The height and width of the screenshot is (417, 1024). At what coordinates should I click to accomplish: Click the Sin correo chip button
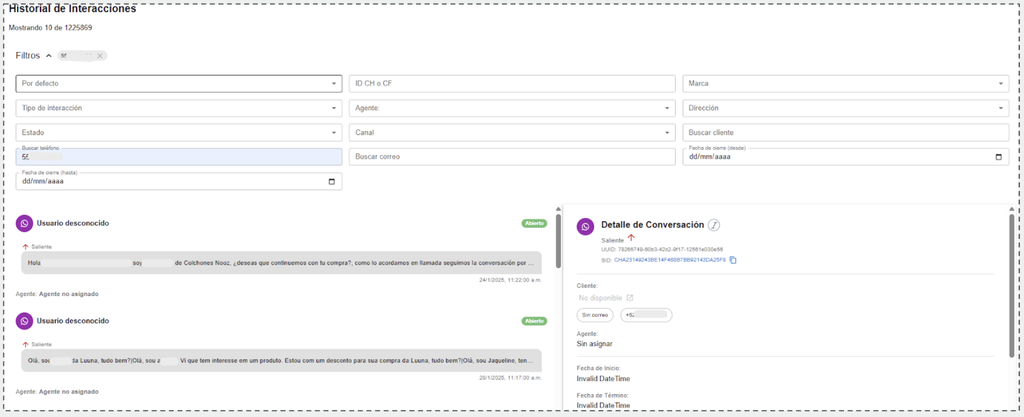coord(595,315)
